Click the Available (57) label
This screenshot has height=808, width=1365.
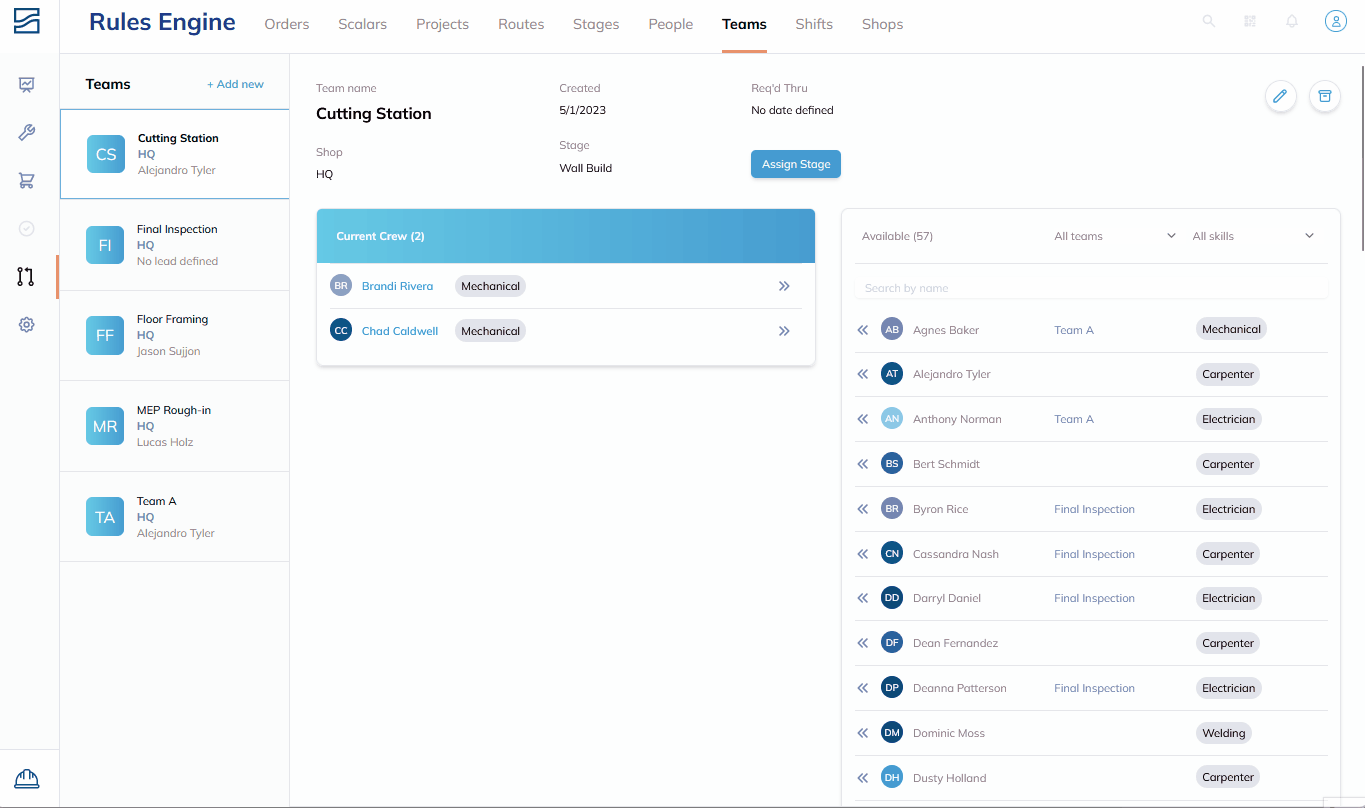pyautogui.click(x=897, y=236)
